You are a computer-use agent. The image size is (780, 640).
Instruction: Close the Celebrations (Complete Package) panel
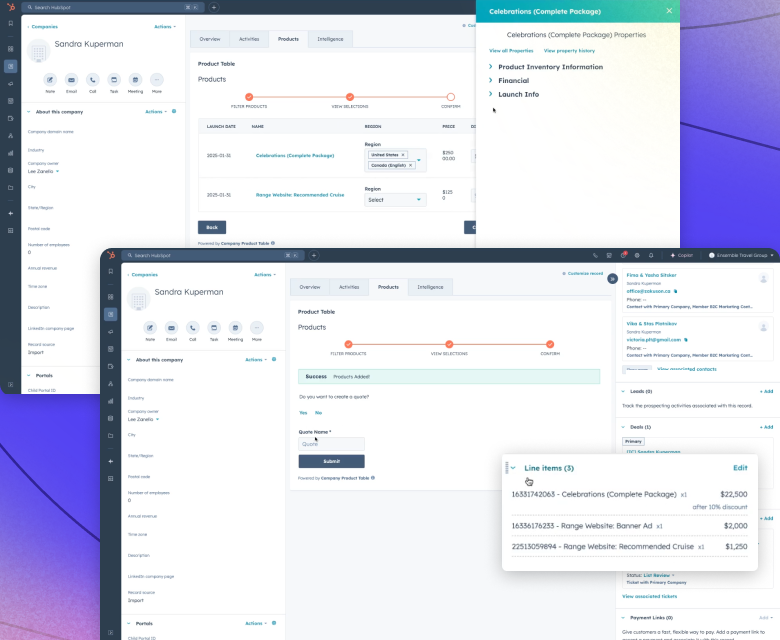point(669,10)
